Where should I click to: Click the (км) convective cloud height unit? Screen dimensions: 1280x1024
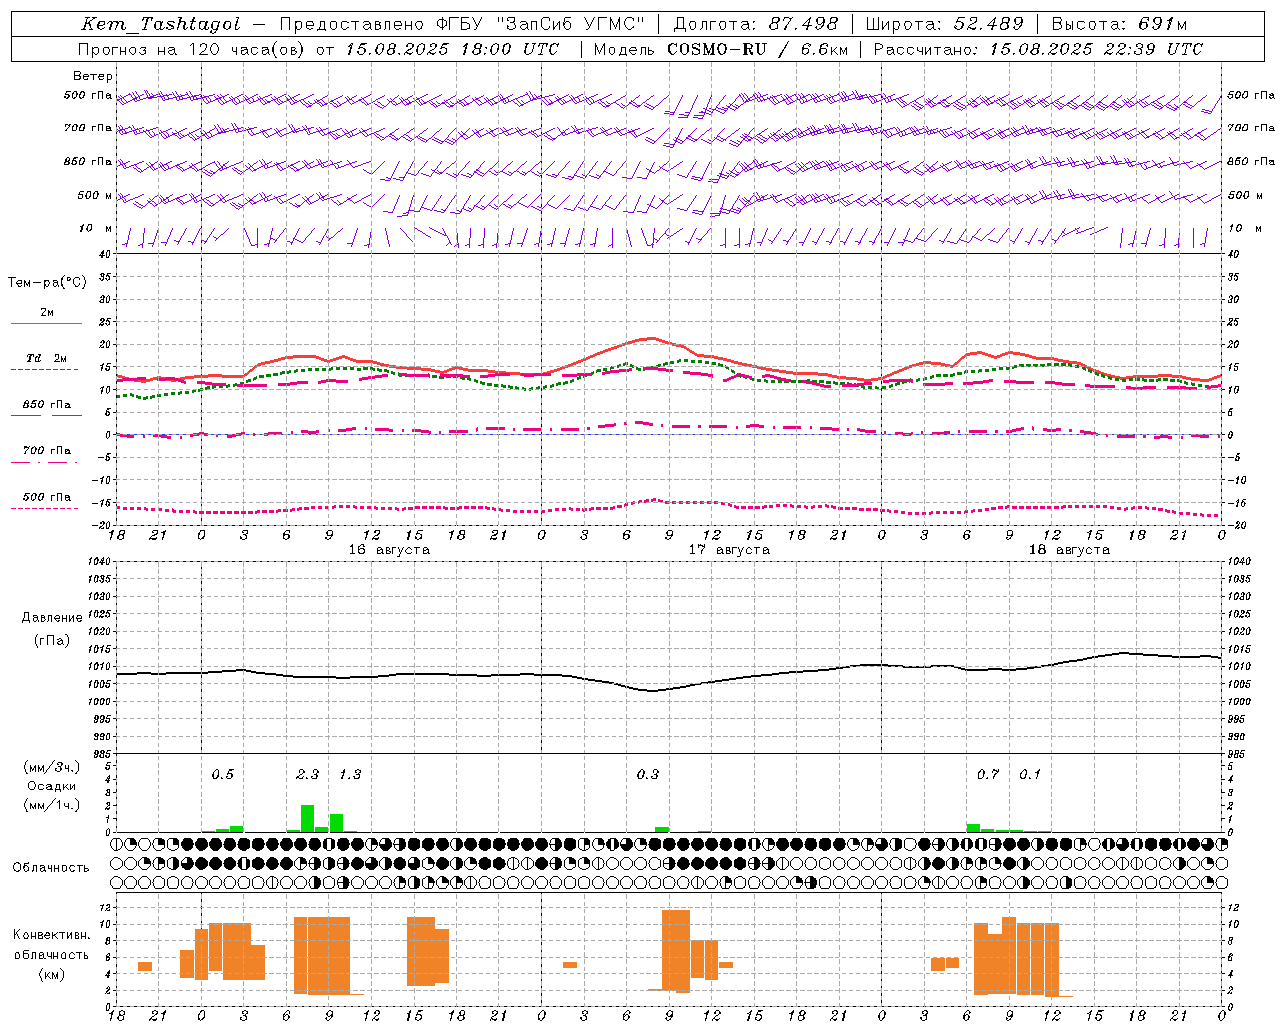coord(51,974)
